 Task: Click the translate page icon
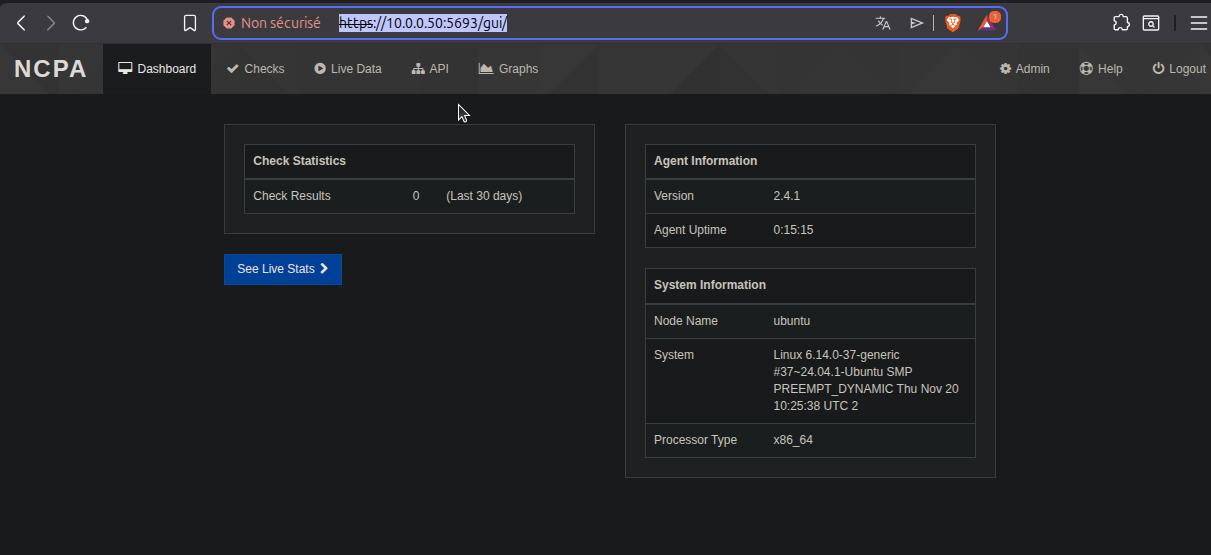click(883, 23)
